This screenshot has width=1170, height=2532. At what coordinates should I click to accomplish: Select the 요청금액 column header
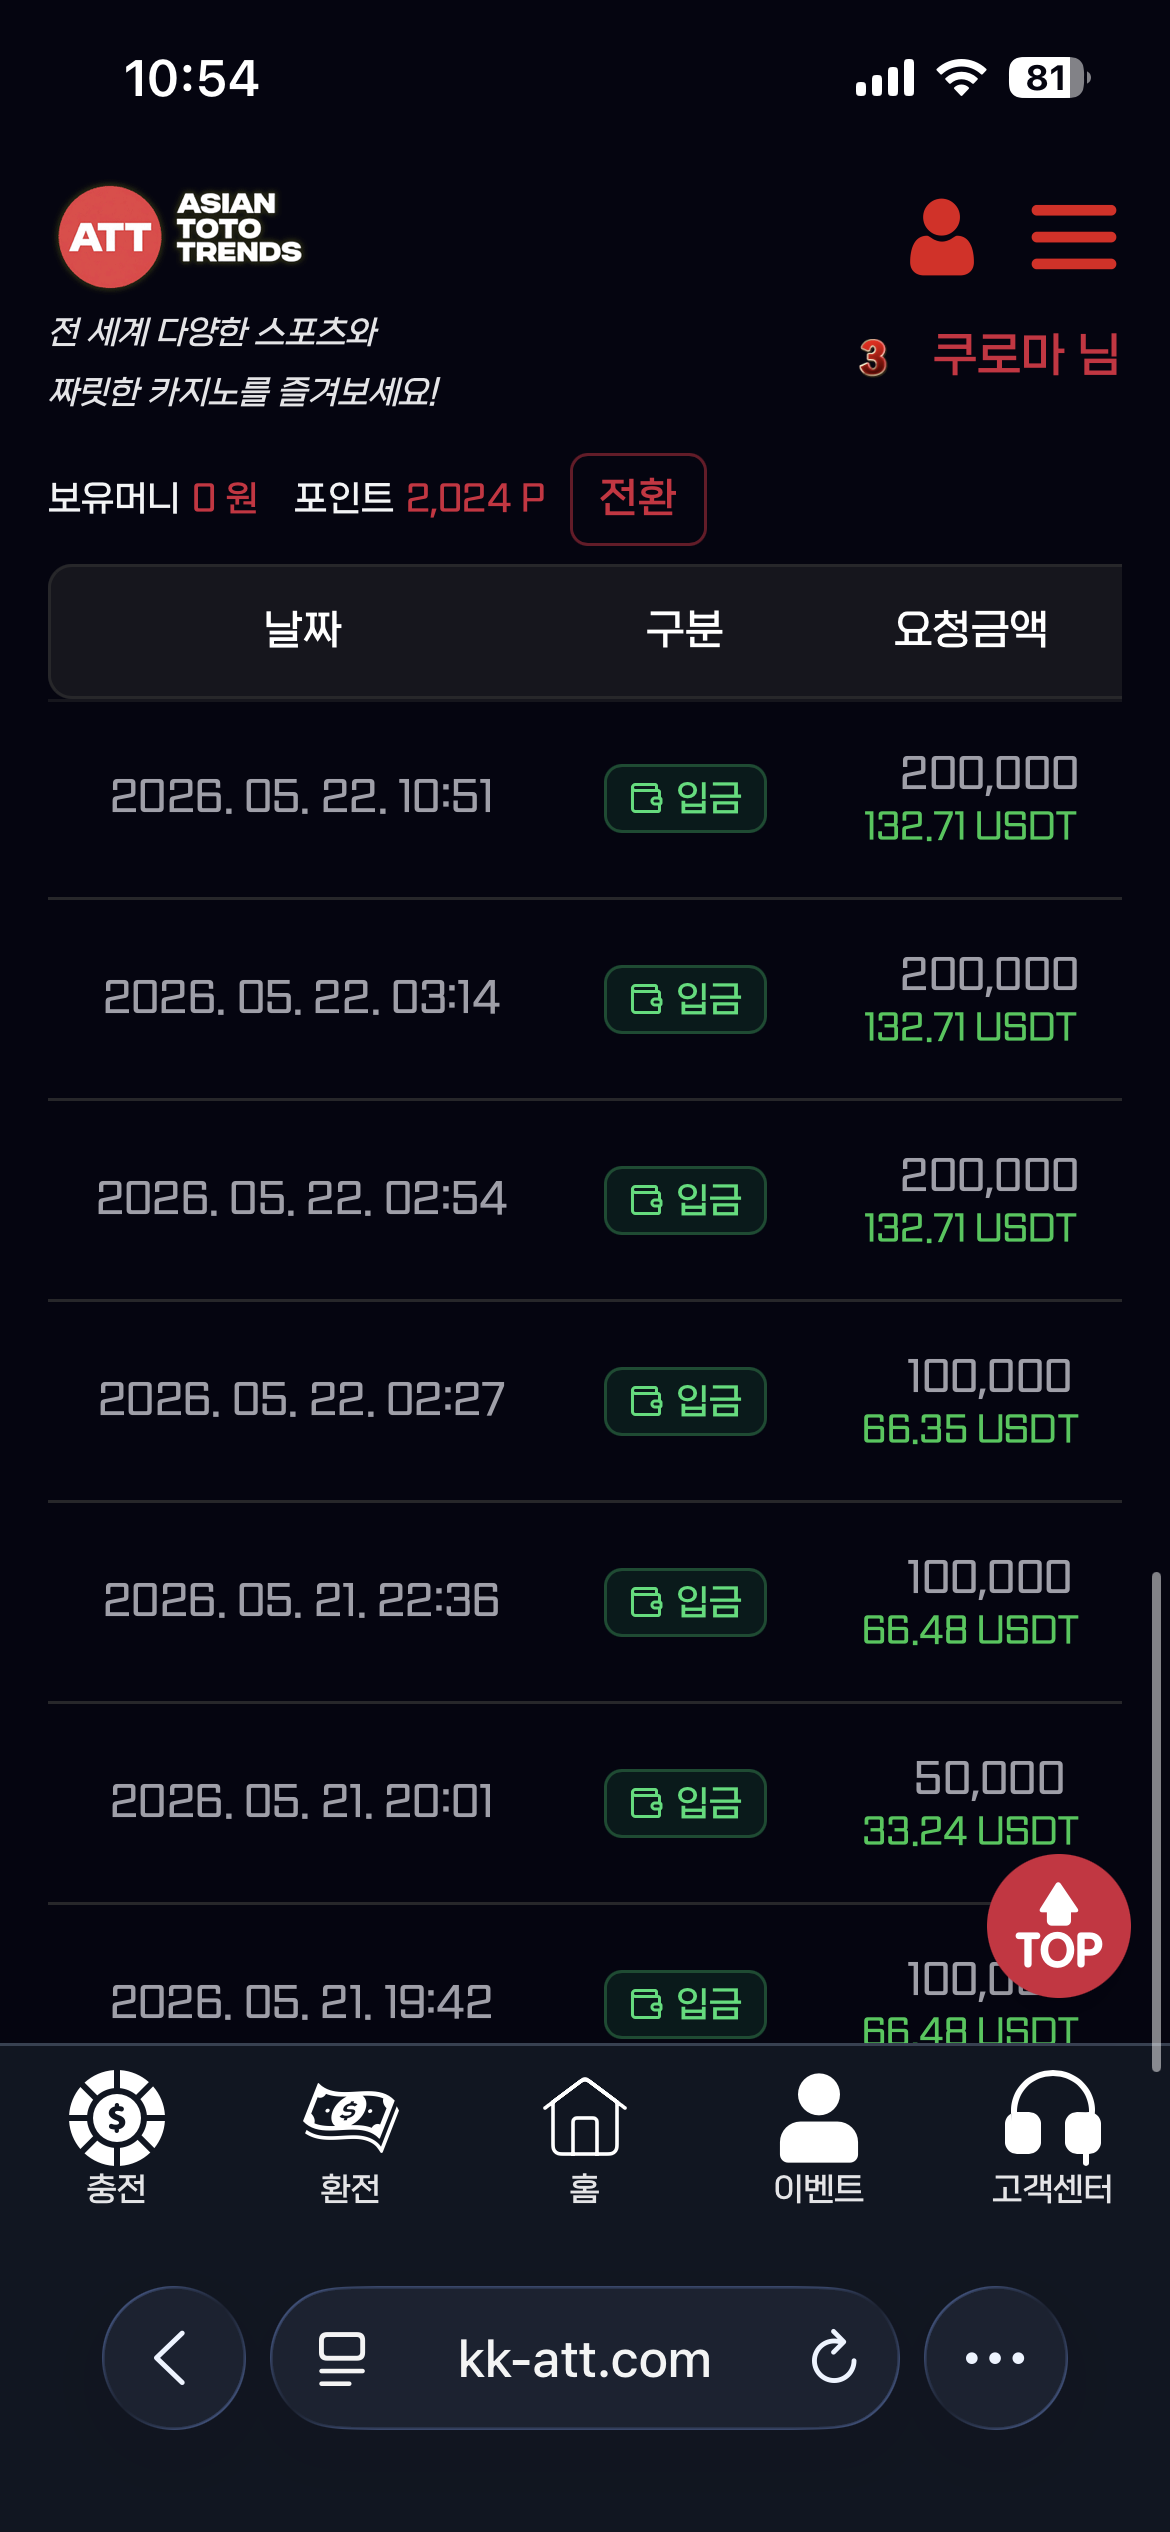(970, 629)
